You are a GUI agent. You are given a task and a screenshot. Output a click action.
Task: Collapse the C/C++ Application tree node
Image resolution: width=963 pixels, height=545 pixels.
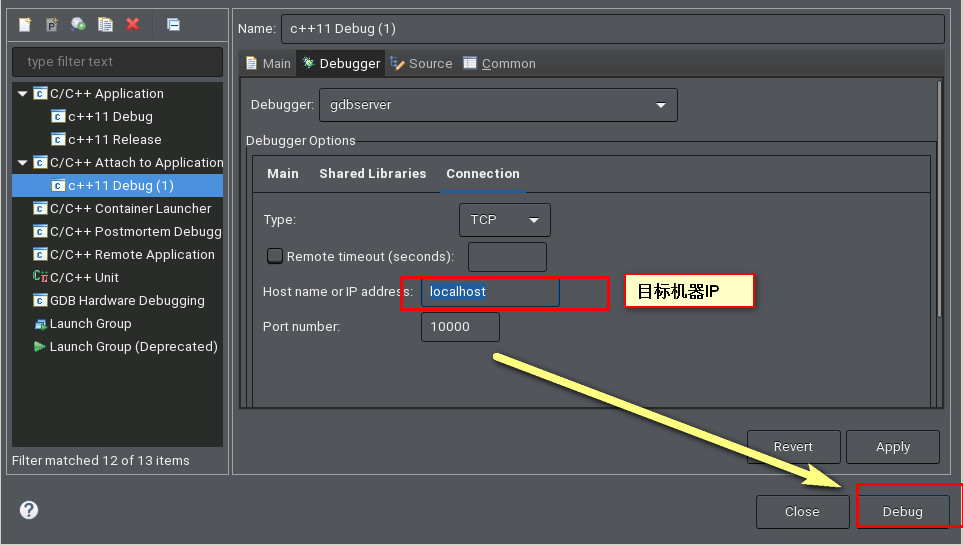point(23,94)
